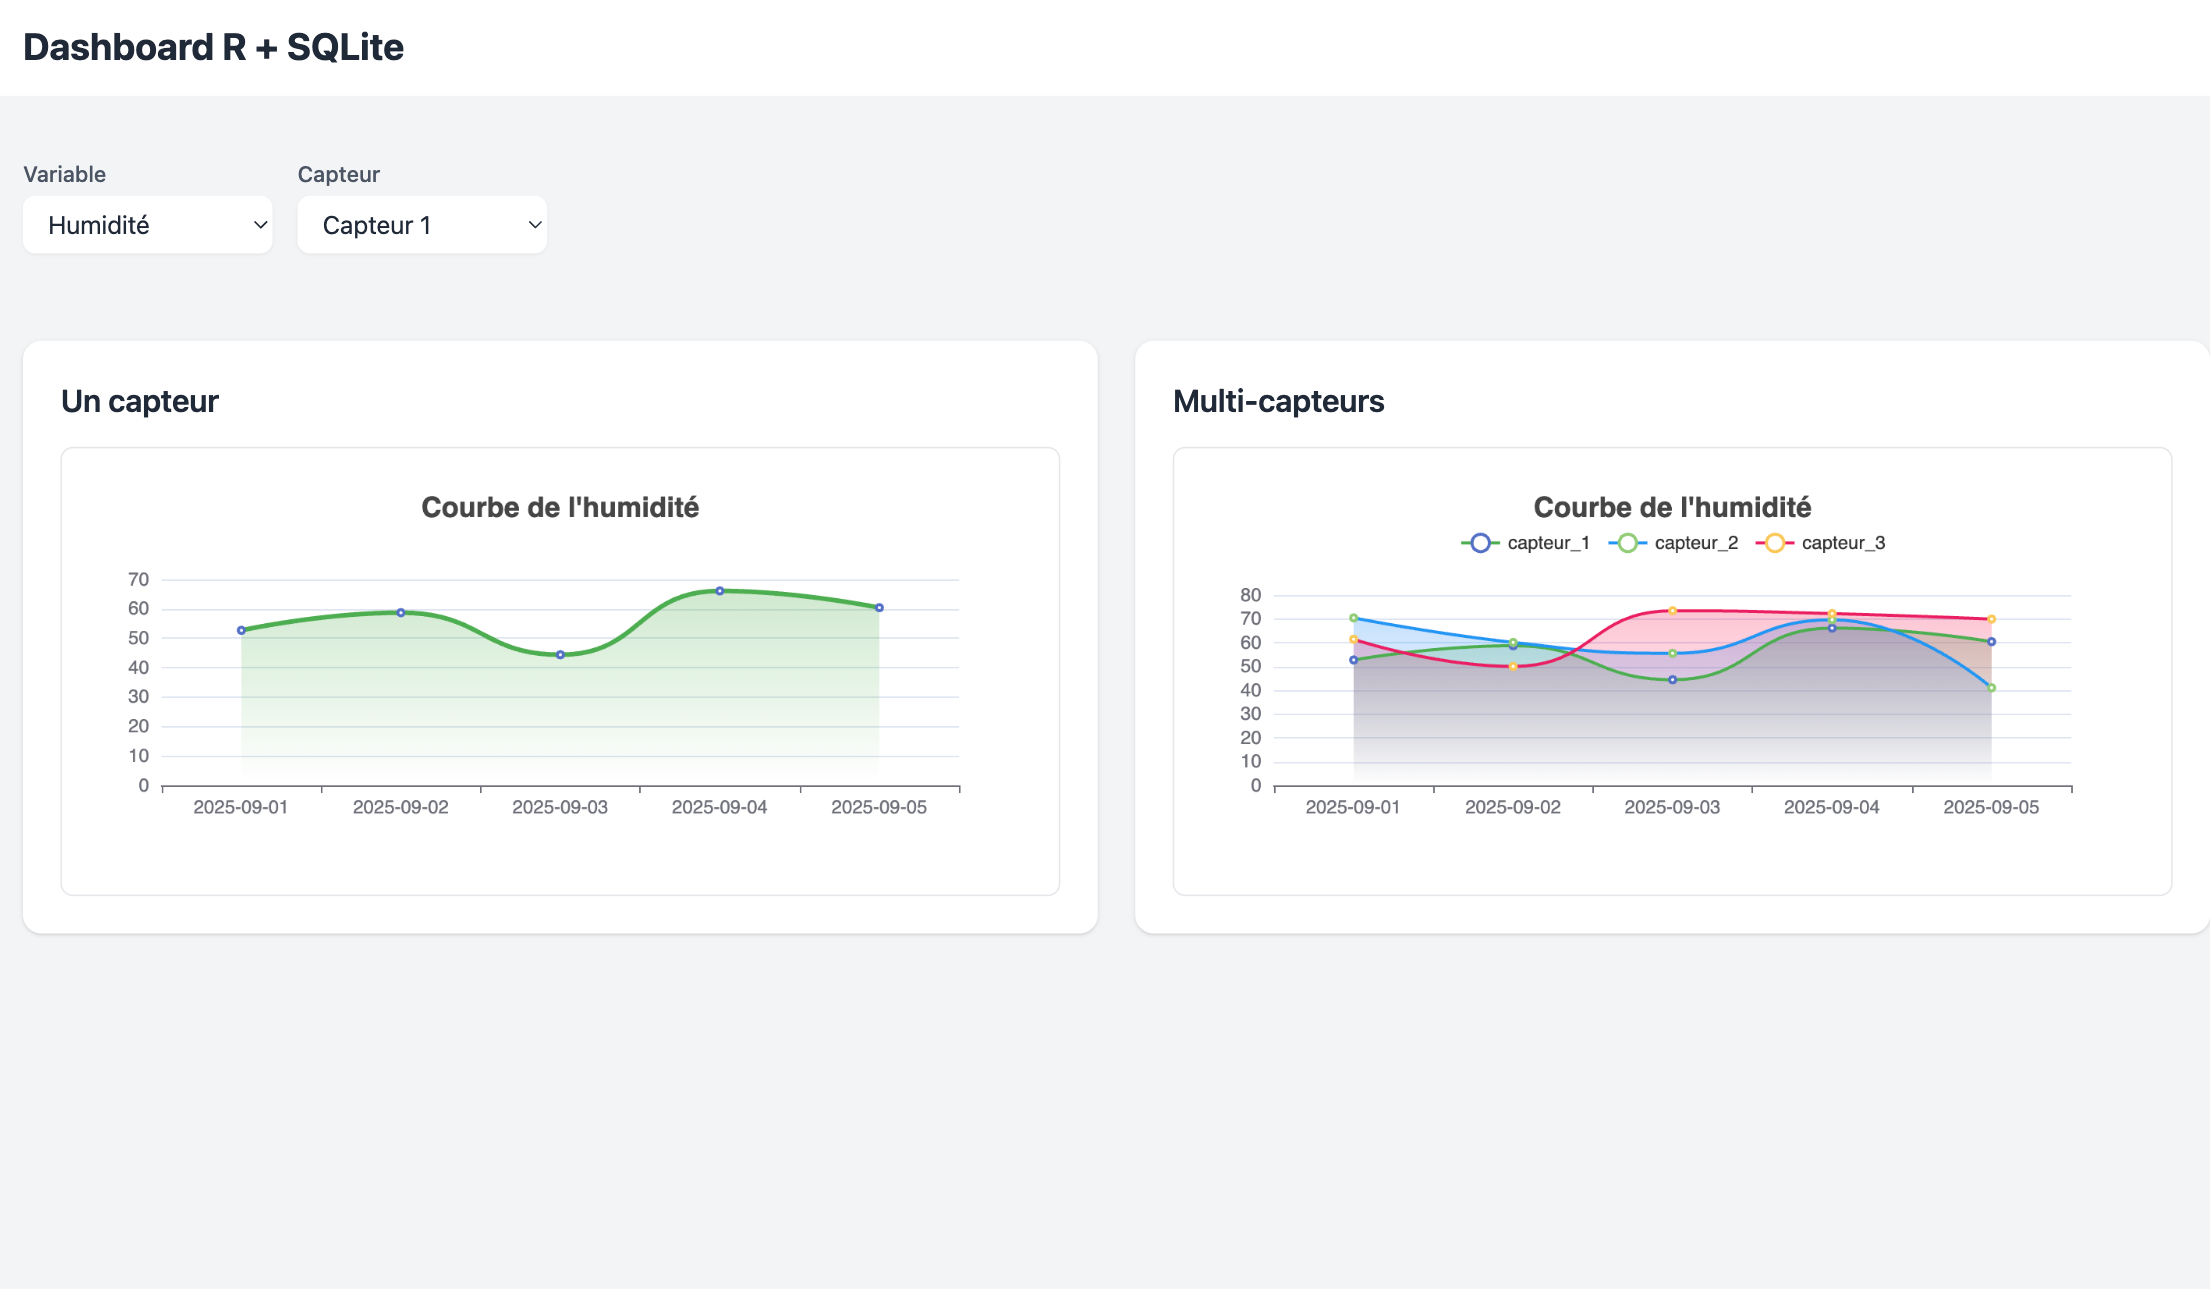The image size is (2210, 1289).
Task: Click capteur_1 green-line point at 2025-09-03 in Multi-capteurs
Action: (1672, 680)
